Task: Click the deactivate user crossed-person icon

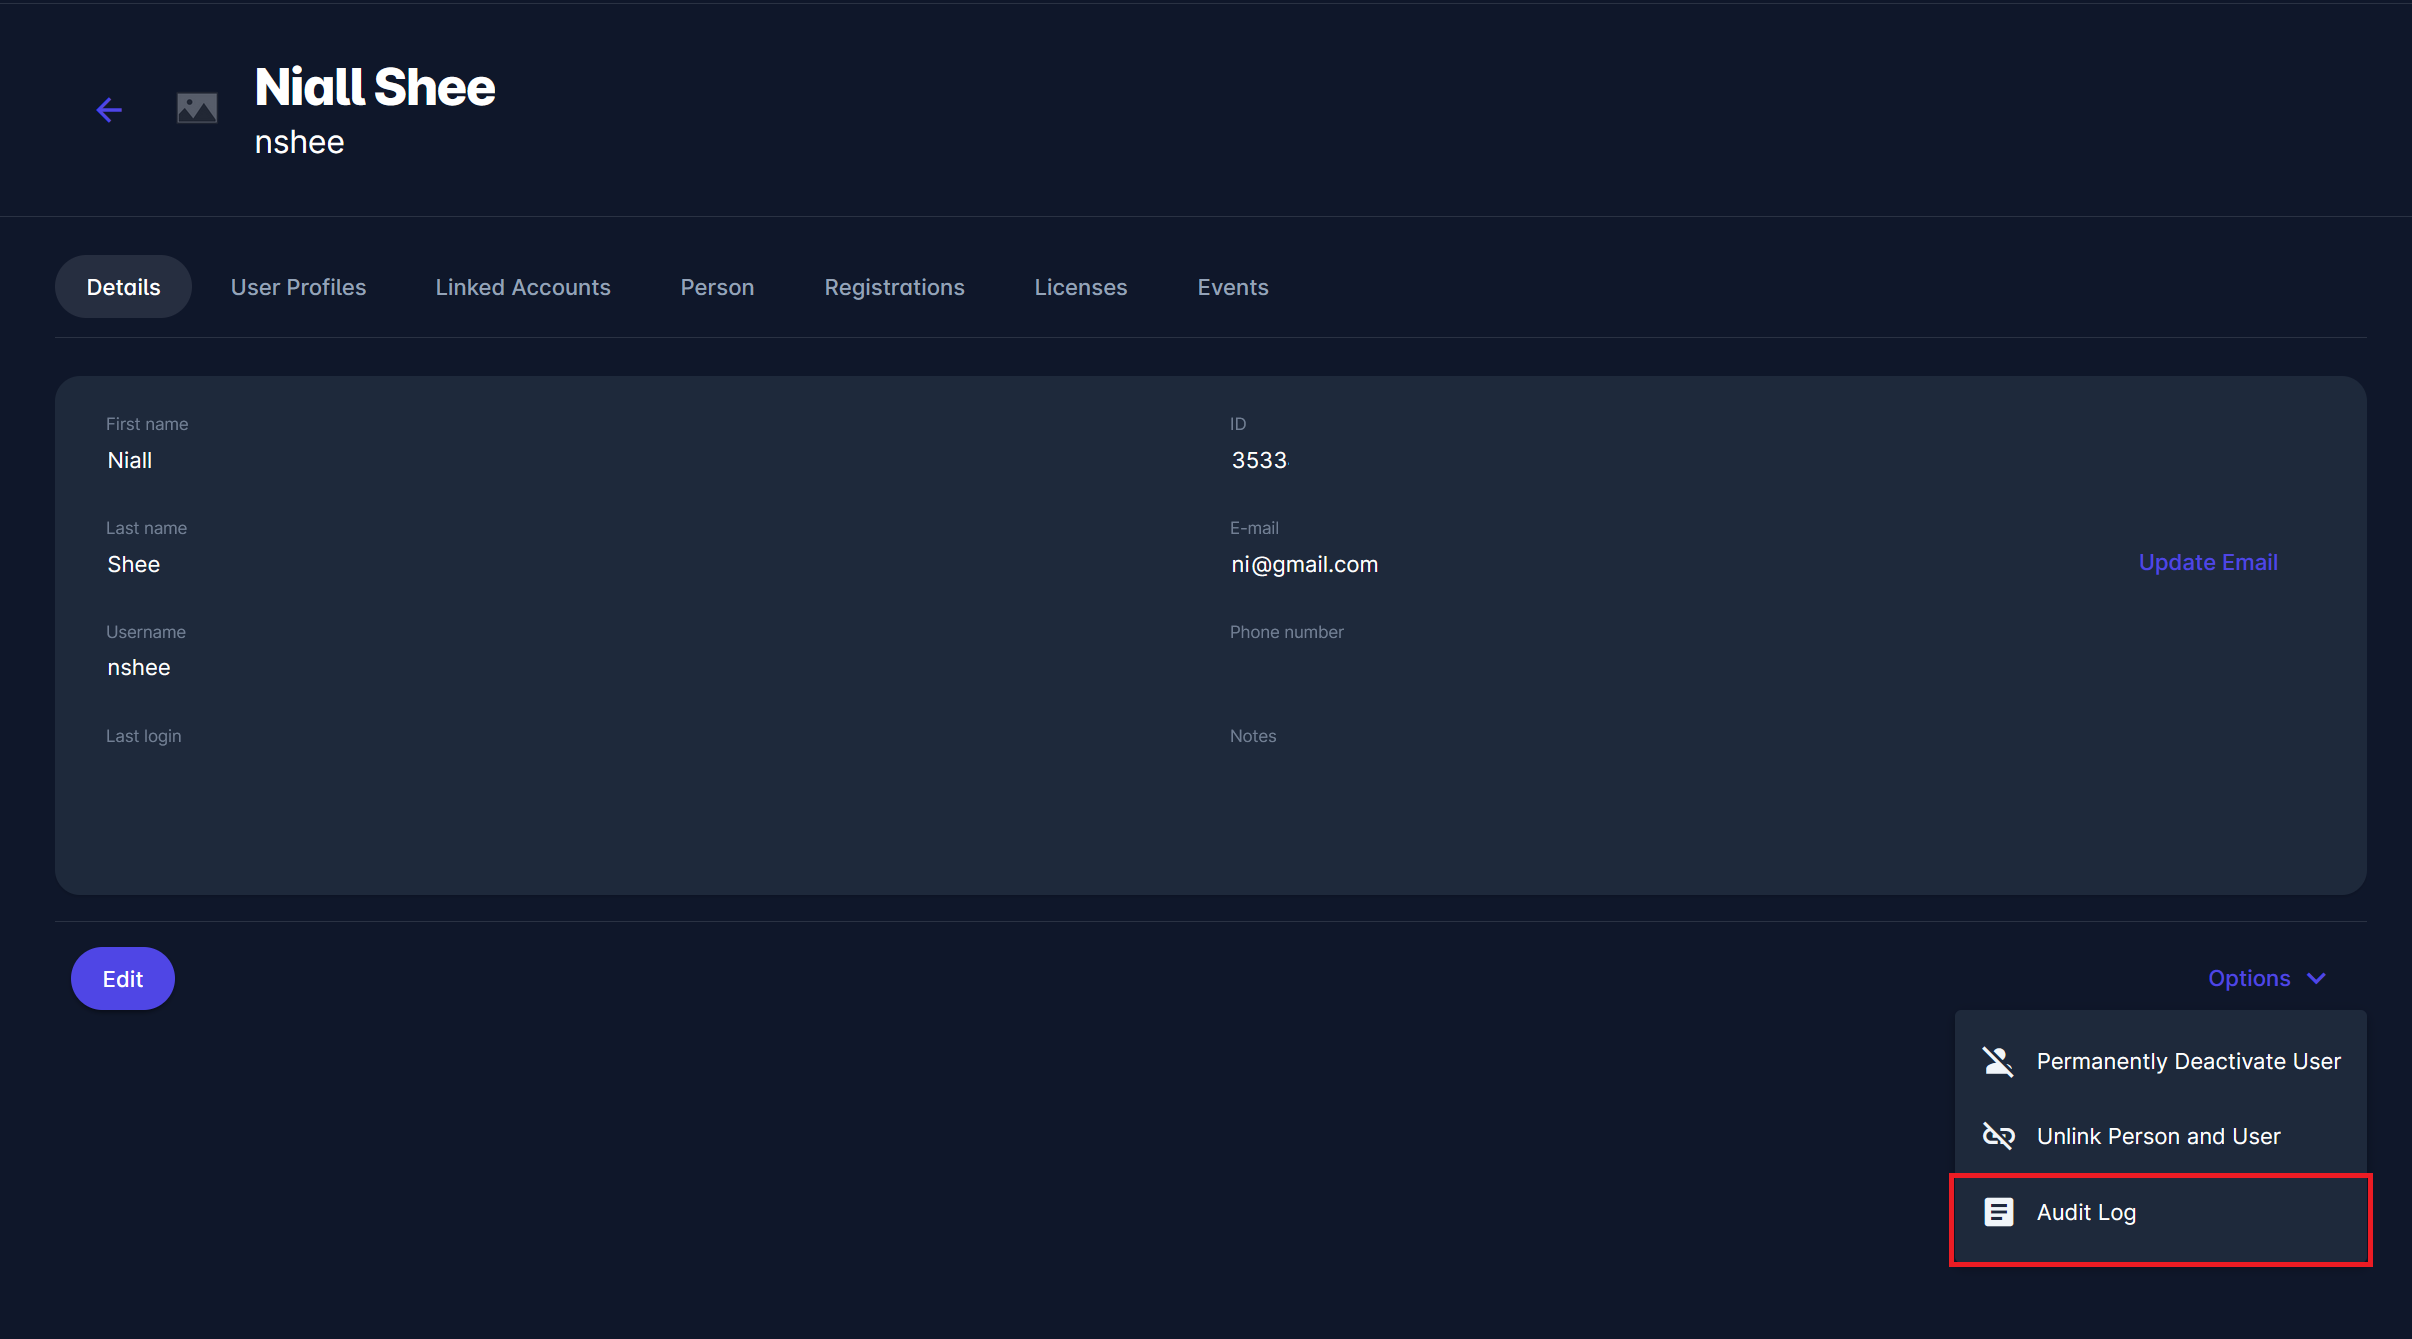Action: pyautogui.click(x=1998, y=1061)
